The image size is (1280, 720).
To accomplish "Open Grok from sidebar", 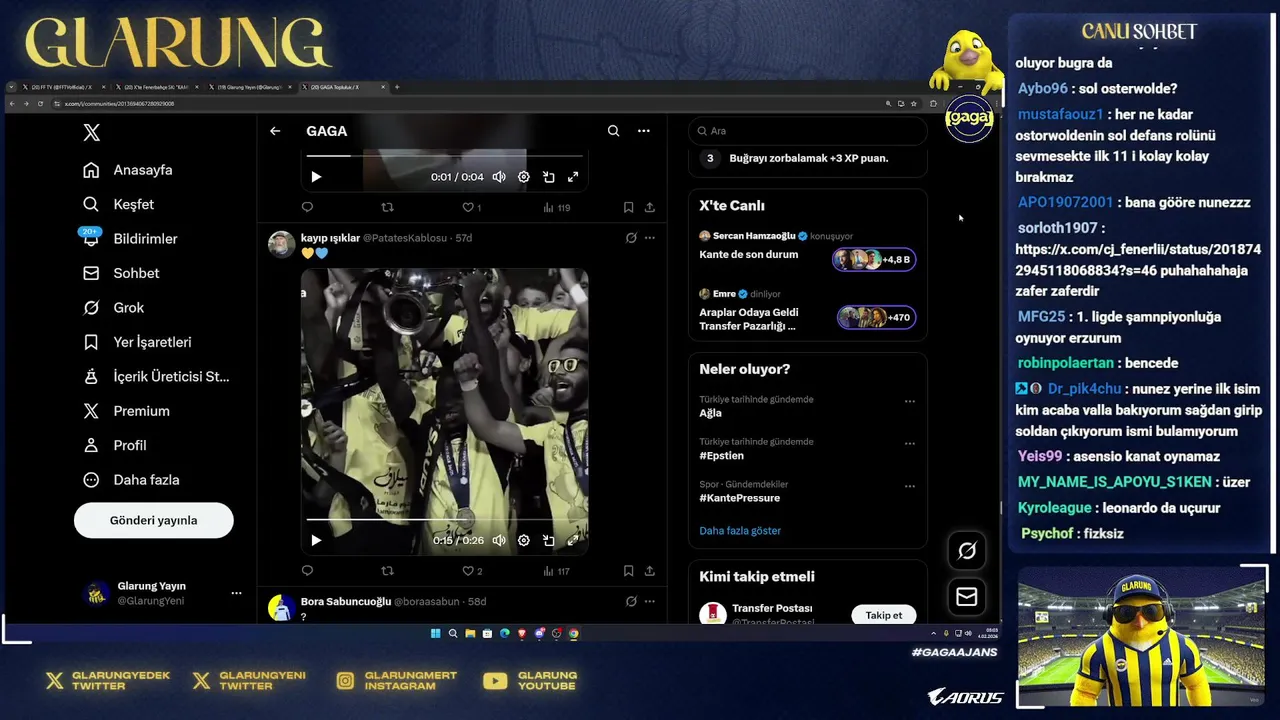I will (x=114, y=308).
